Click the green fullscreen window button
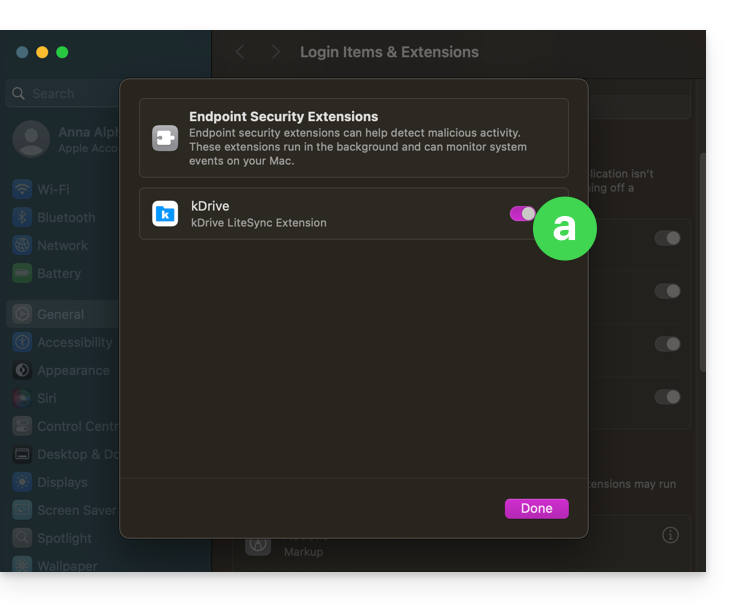736x602 pixels. (x=62, y=52)
